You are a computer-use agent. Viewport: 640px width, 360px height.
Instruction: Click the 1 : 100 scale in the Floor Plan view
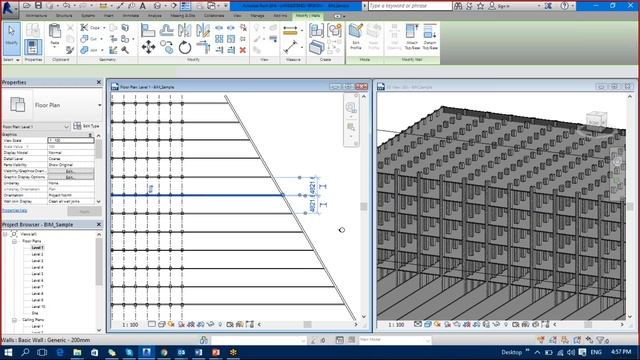pyautogui.click(x=130, y=325)
